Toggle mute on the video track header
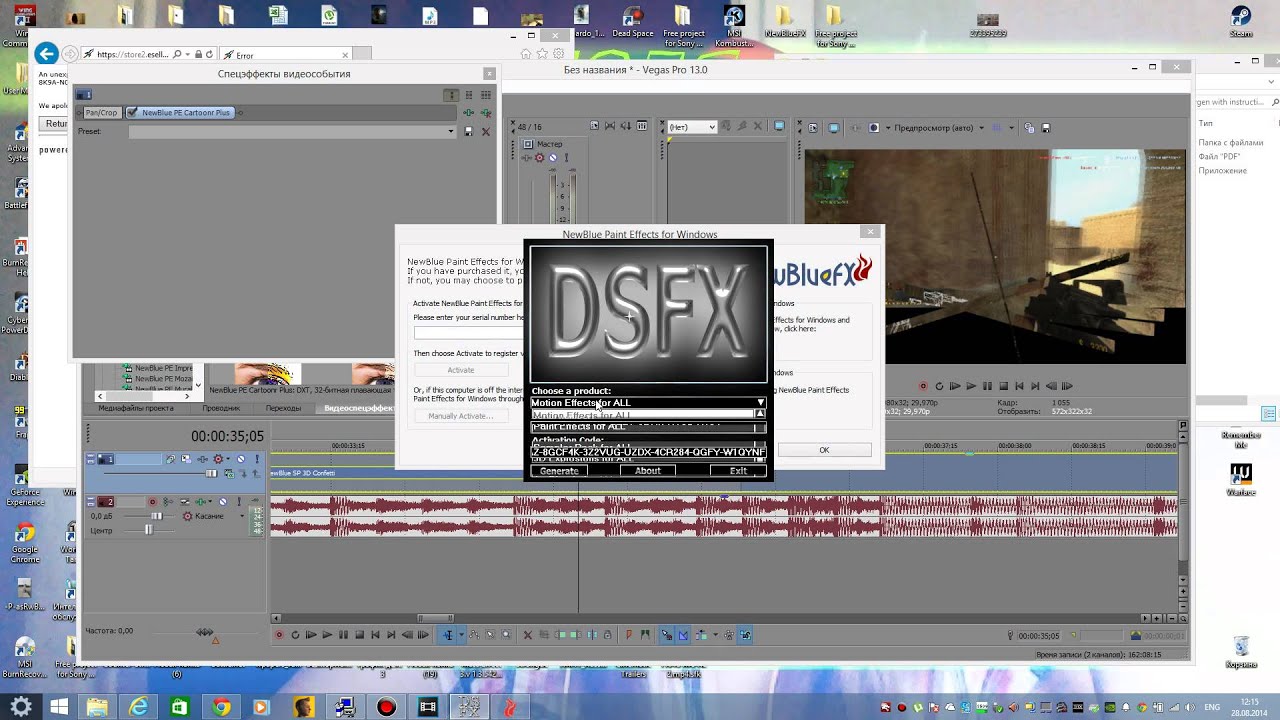Viewport: 1280px width, 720px height. pos(241,459)
